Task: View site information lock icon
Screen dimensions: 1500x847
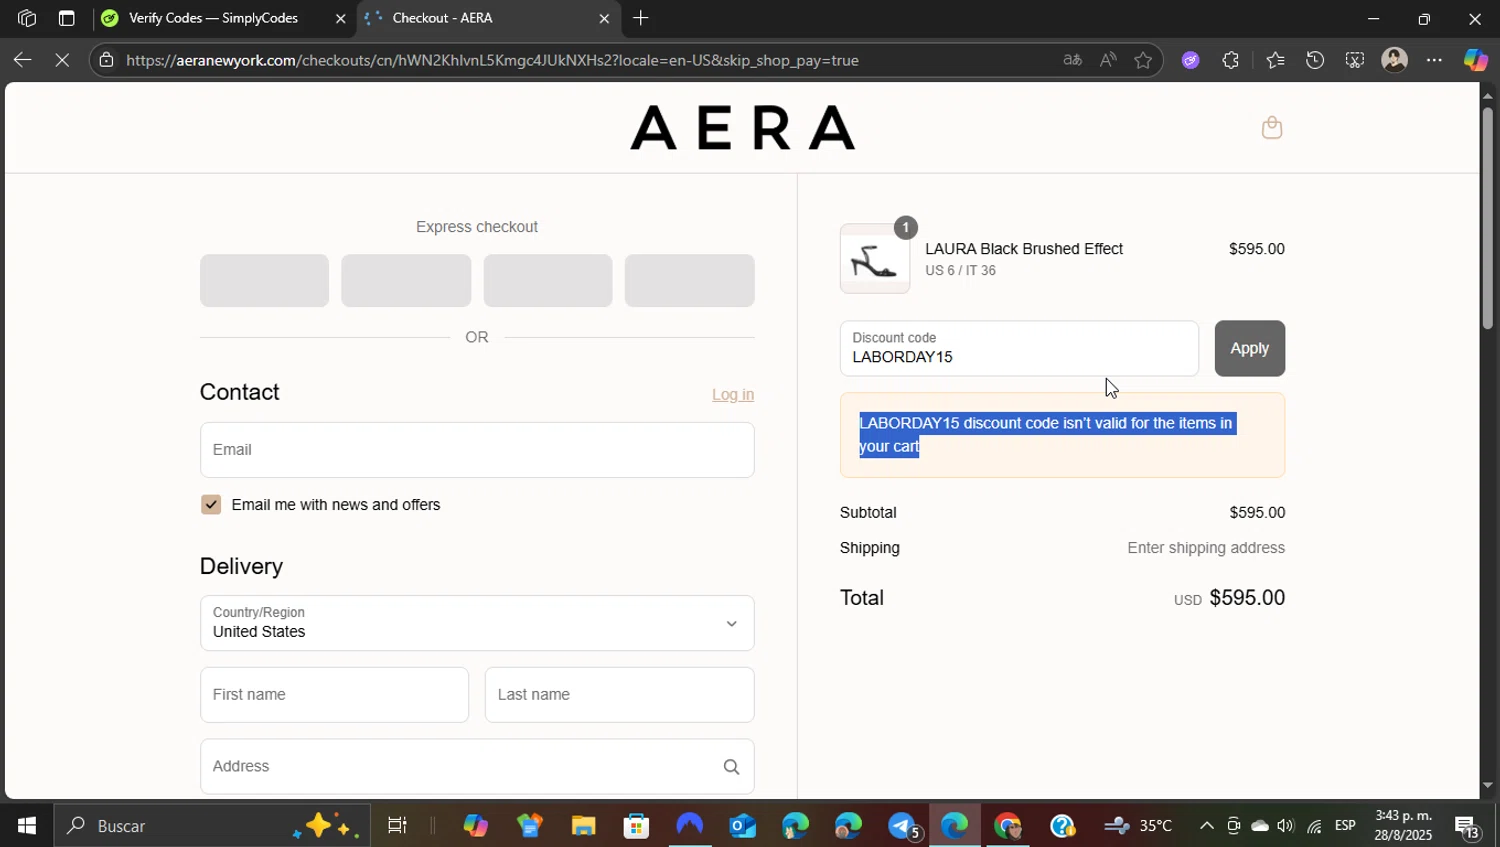Action: 107,60
